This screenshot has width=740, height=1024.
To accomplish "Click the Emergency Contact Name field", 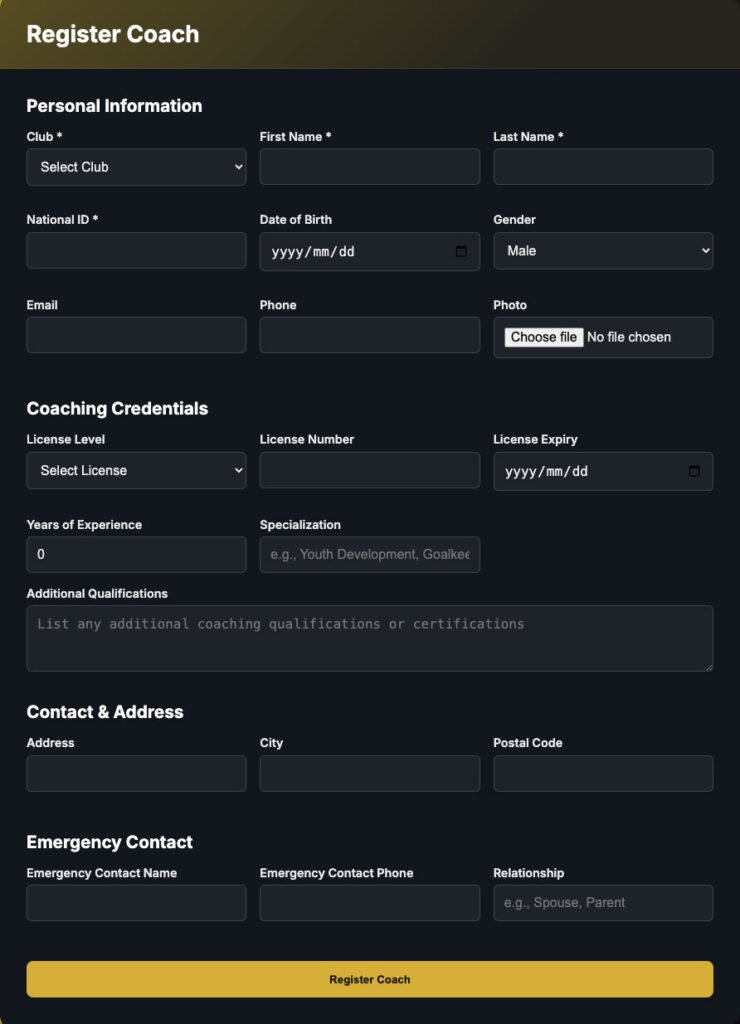I will 136,902.
